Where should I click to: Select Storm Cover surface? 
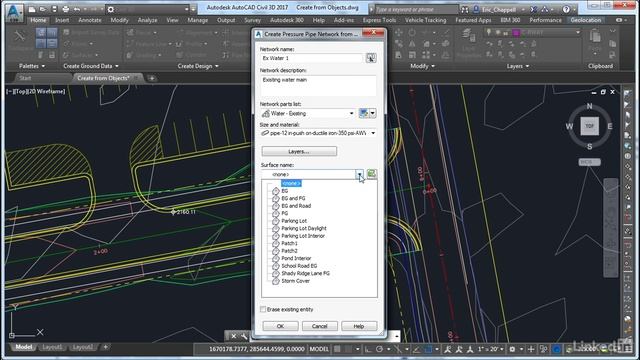295,281
